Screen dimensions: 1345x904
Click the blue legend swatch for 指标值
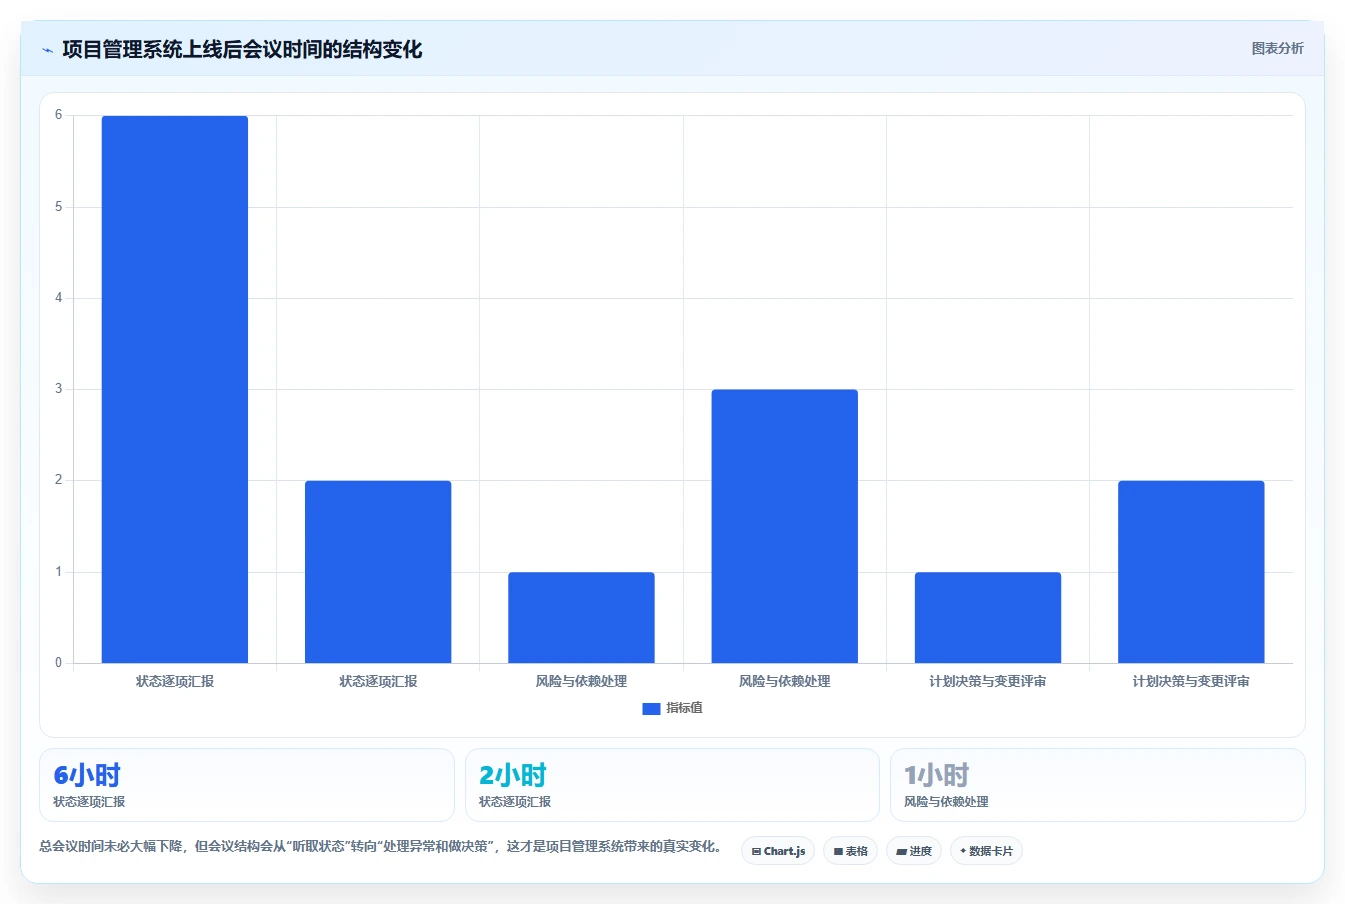tap(651, 708)
